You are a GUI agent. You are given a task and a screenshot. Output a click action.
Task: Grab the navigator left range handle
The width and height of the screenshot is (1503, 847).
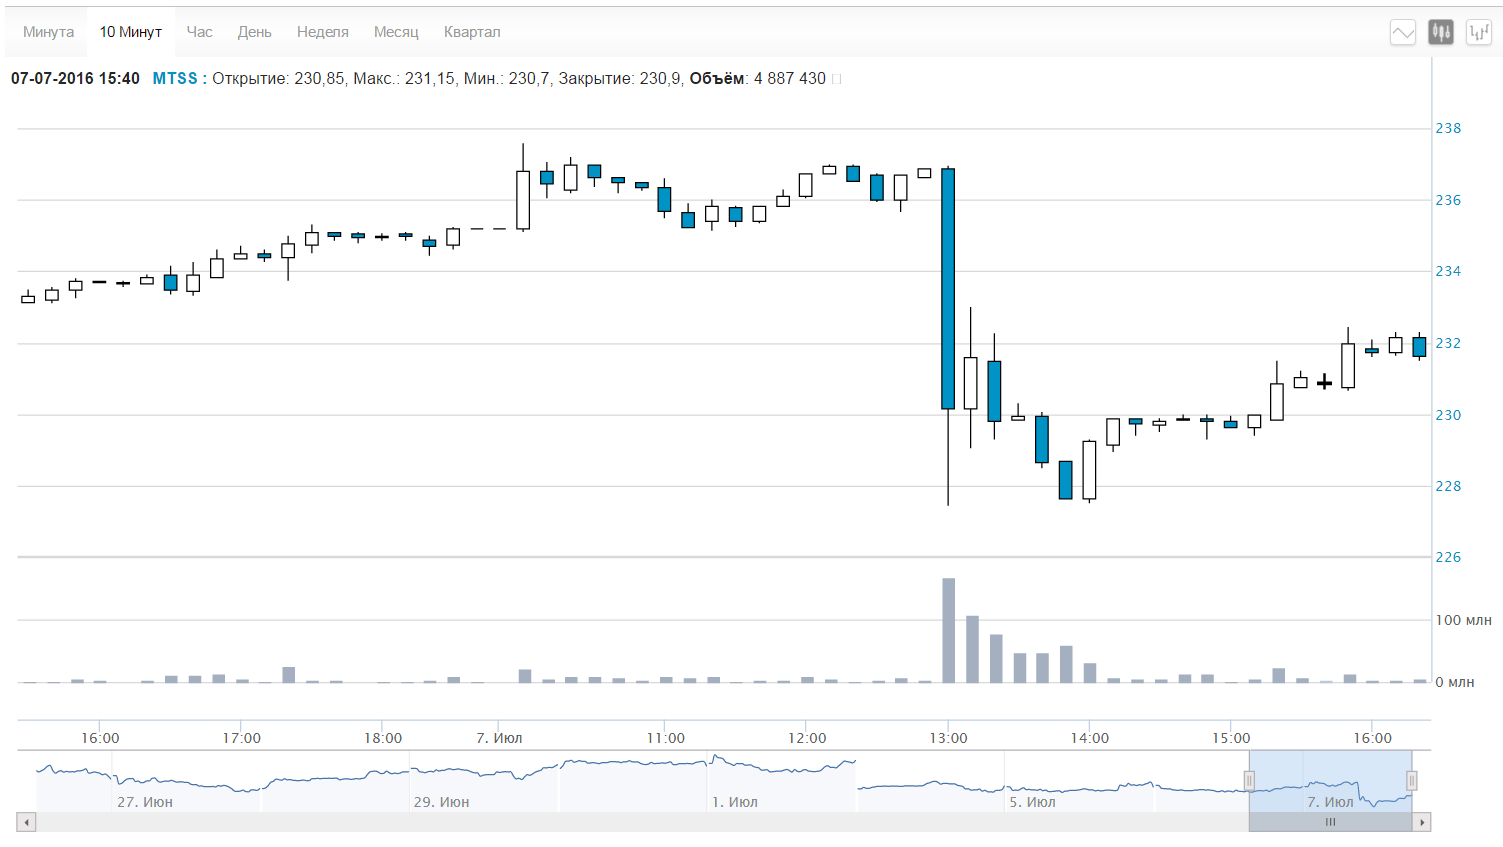click(x=1249, y=780)
